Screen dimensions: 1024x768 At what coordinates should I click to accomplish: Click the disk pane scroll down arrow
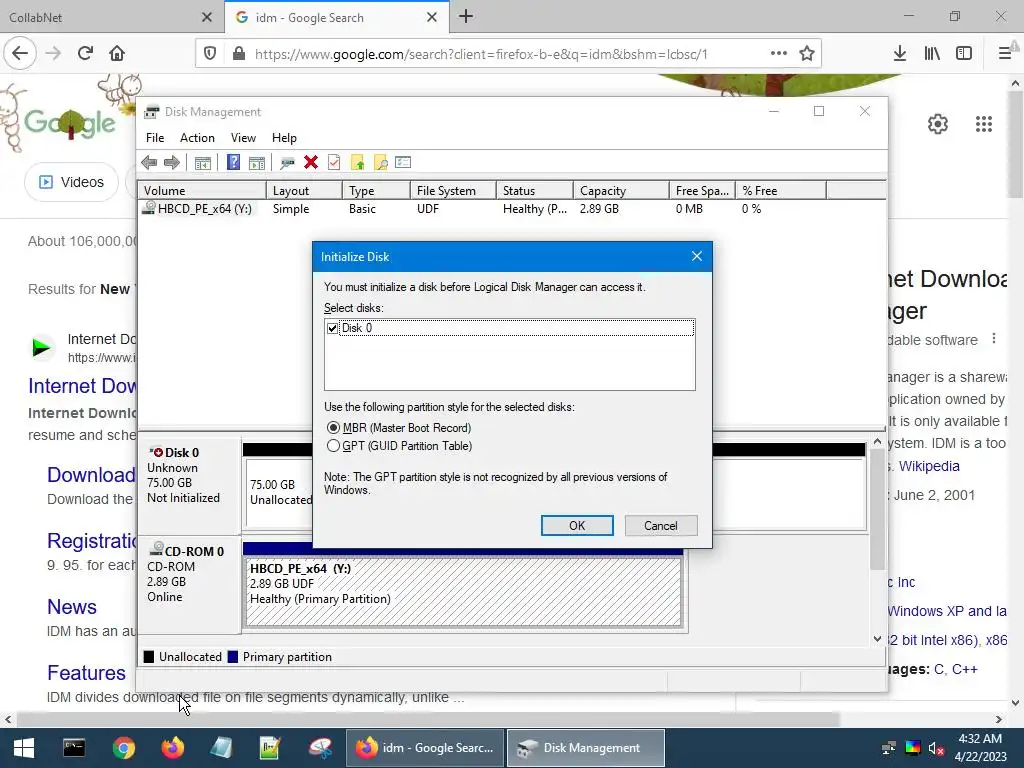(877, 639)
